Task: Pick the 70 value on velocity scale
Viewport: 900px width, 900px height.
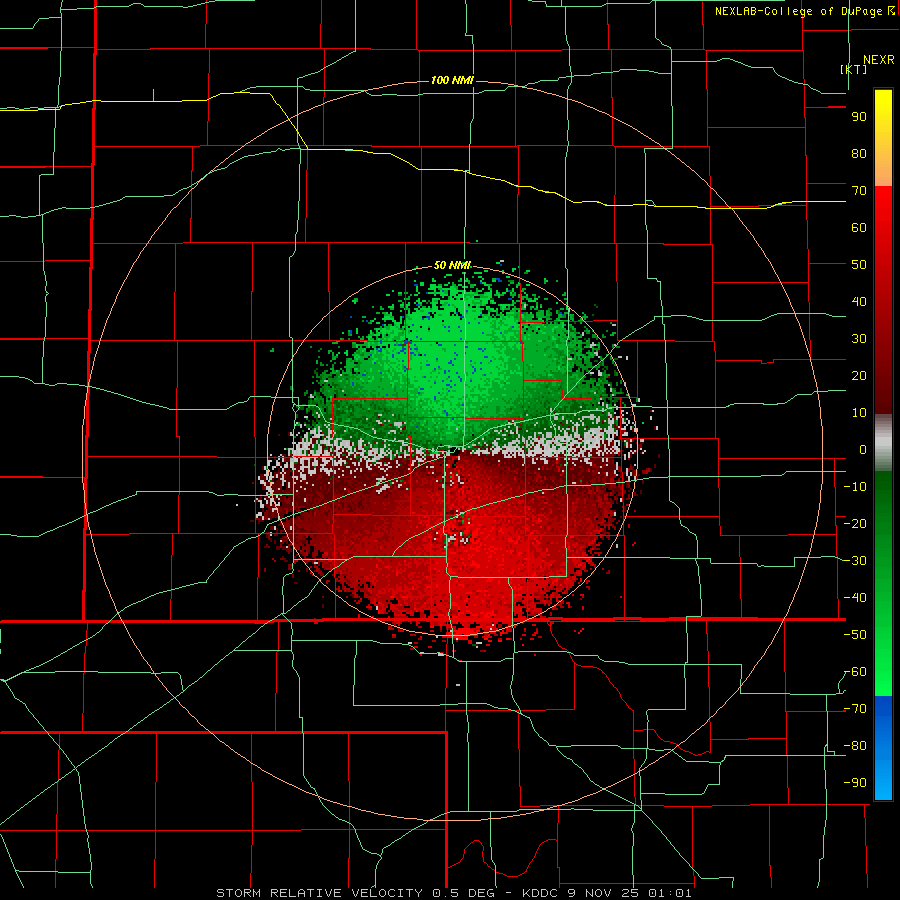Action: click(859, 191)
